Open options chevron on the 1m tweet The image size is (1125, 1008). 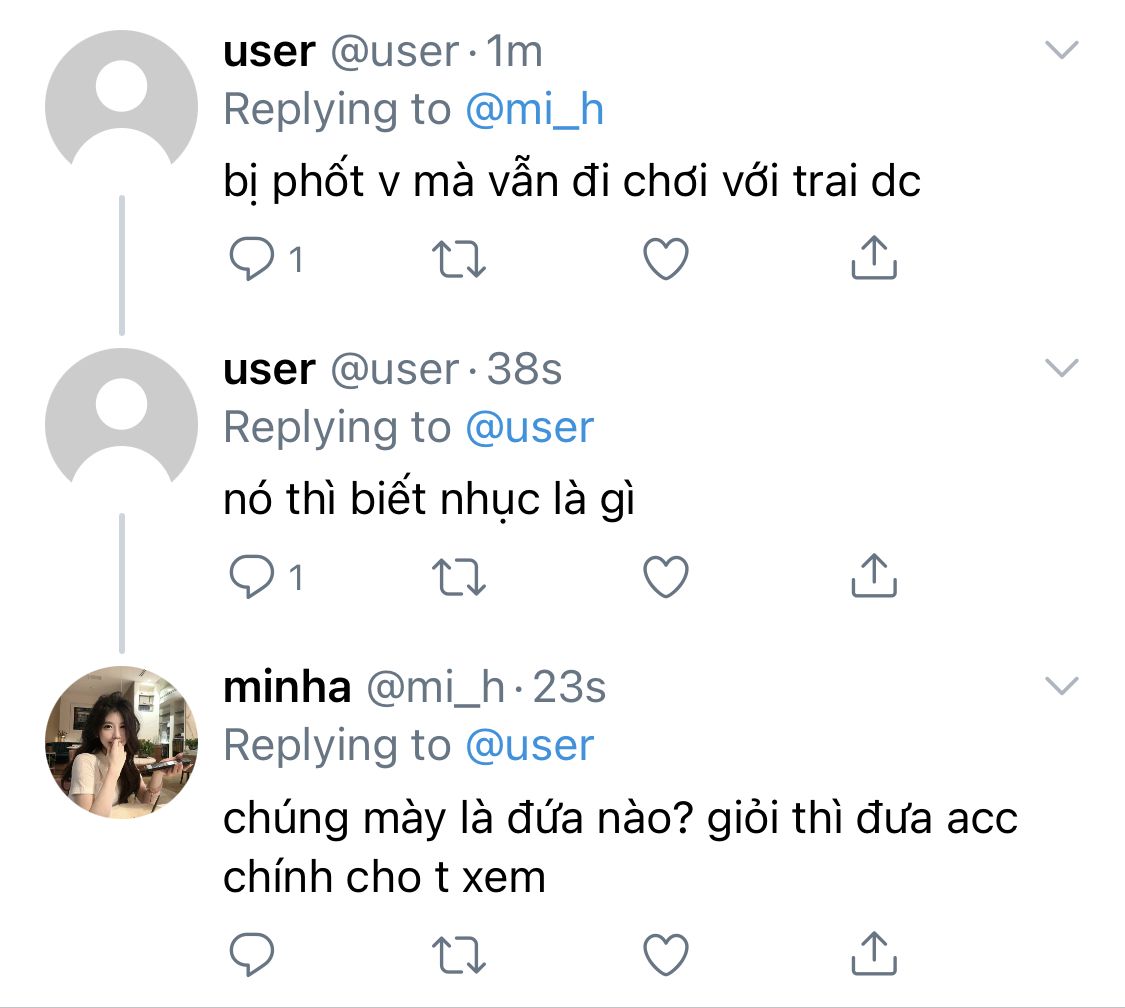pos(1062,50)
